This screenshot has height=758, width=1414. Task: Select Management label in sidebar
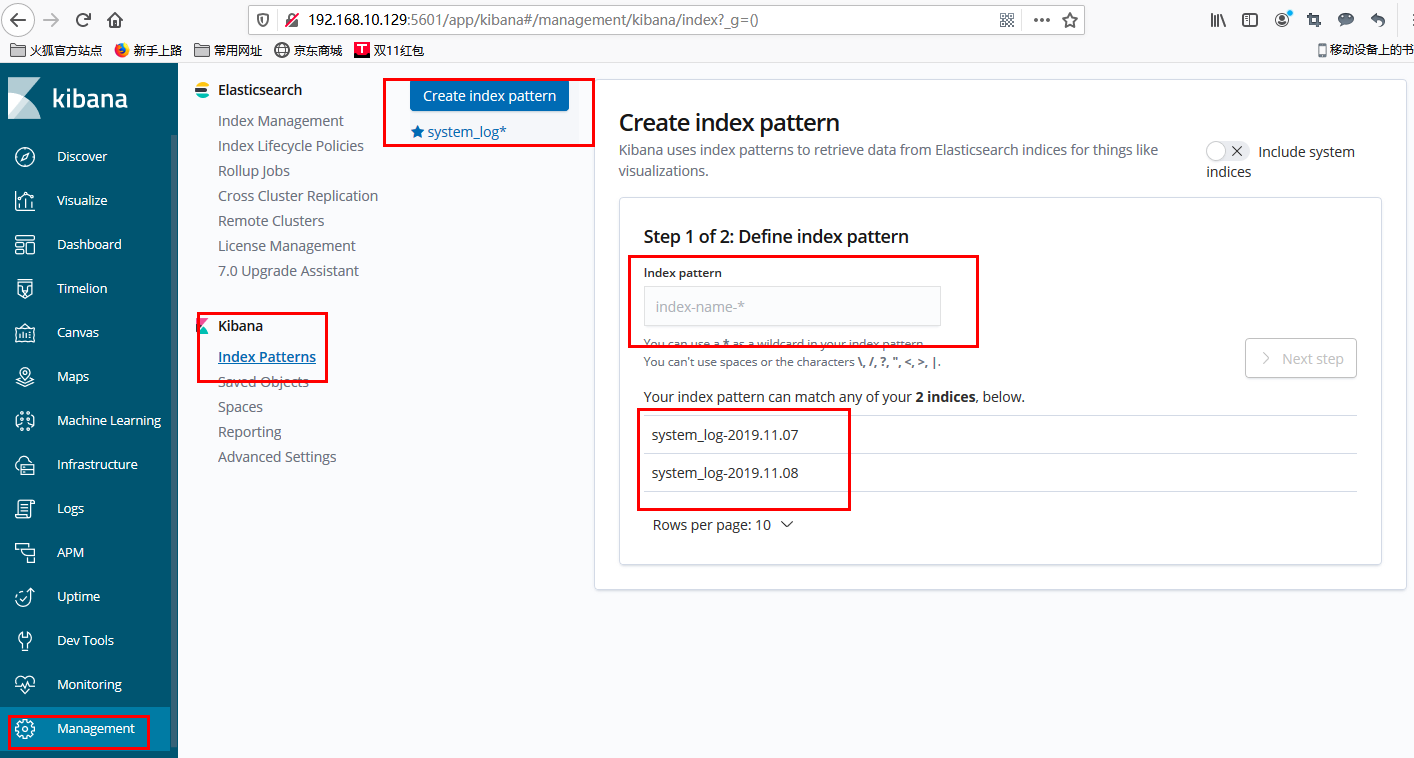click(x=96, y=729)
